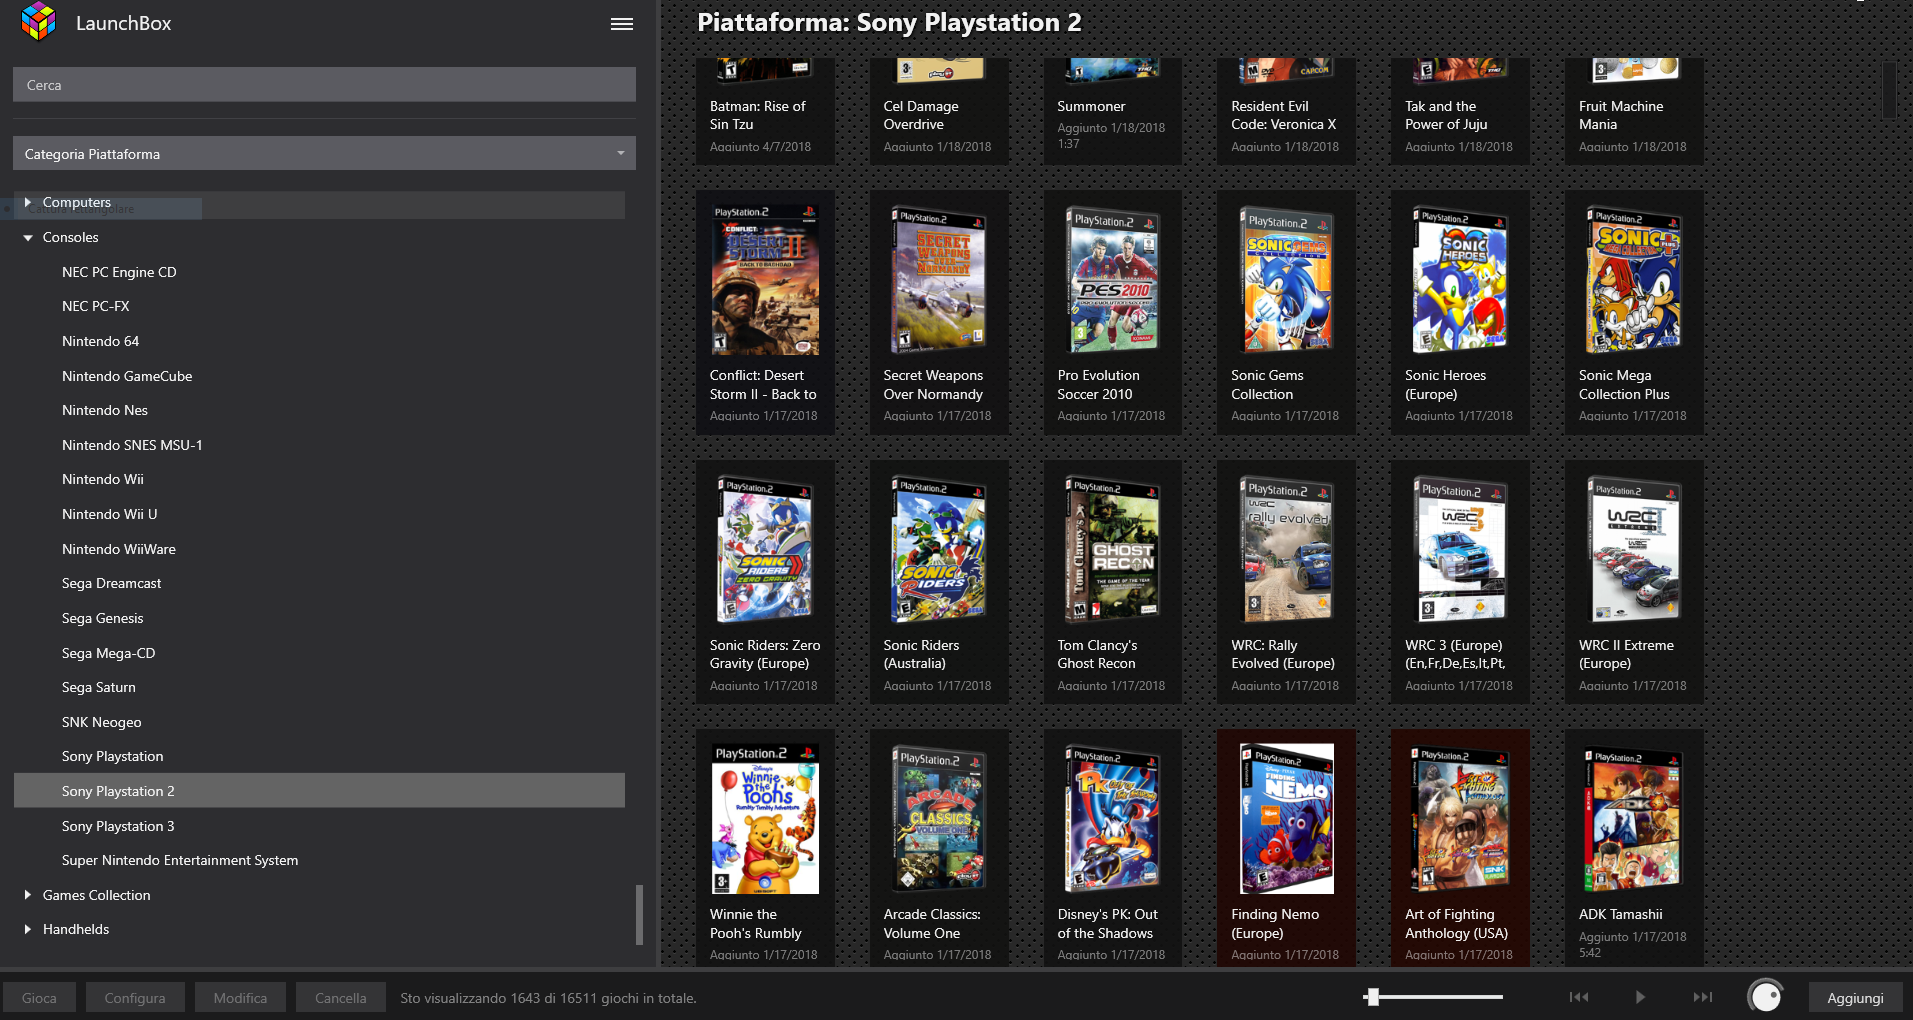Click Tak and the Power of Juju title
The image size is (1913, 1020).
pyautogui.click(x=1446, y=115)
